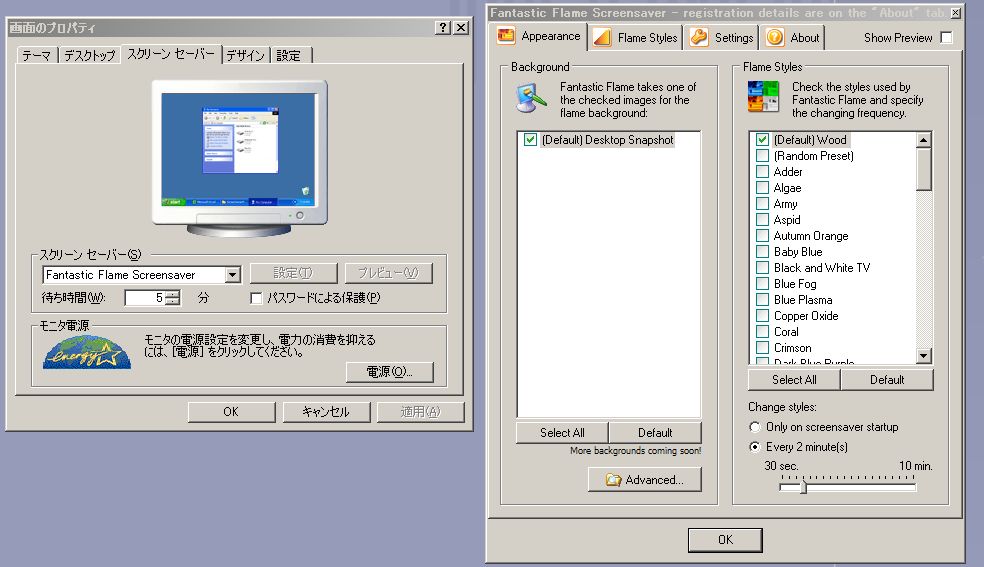Select Only on screensaver startup option

755,427
